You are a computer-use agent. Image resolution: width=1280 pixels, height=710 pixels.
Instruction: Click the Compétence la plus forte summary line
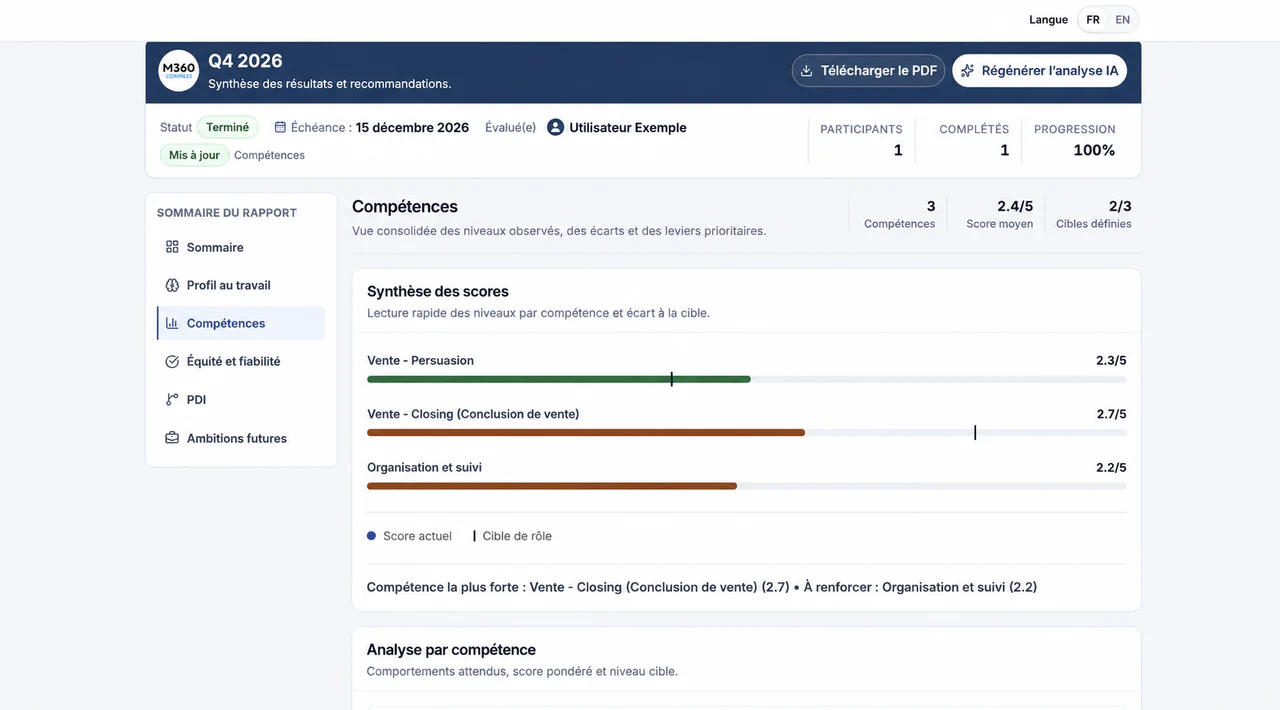point(702,587)
